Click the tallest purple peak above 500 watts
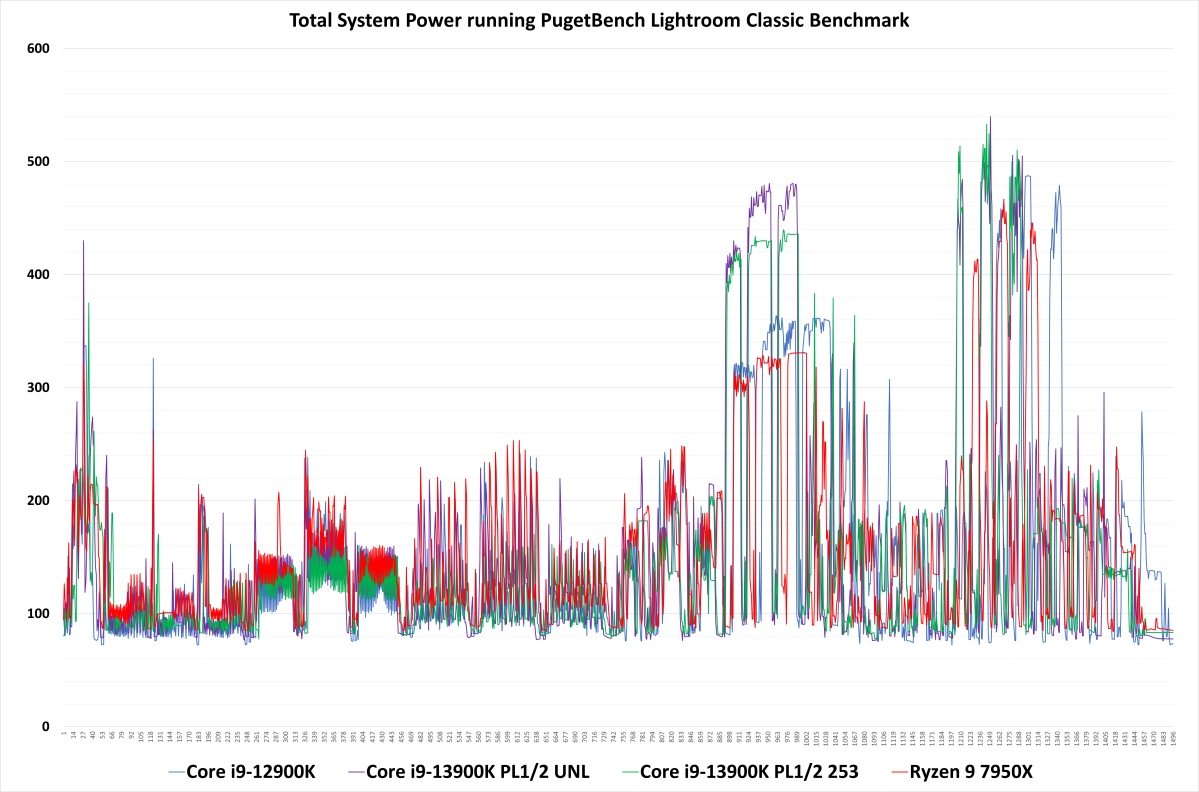The height and width of the screenshot is (792, 1199). 990,118
